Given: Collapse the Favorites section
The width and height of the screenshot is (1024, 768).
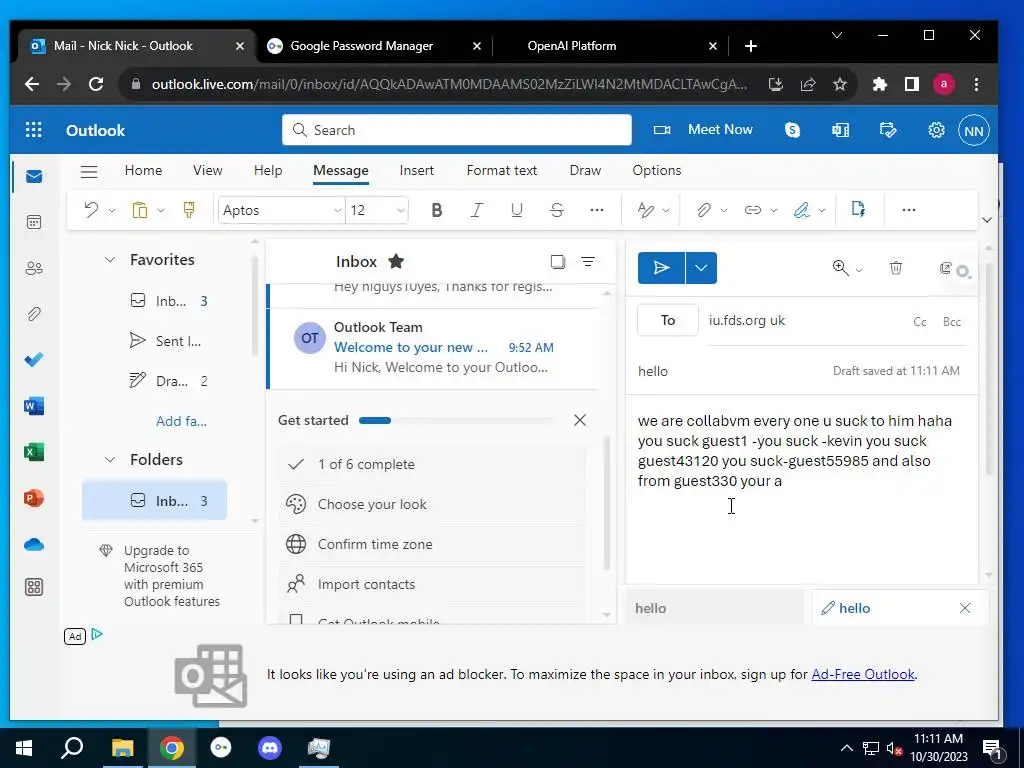Looking at the screenshot, I should (x=110, y=259).
